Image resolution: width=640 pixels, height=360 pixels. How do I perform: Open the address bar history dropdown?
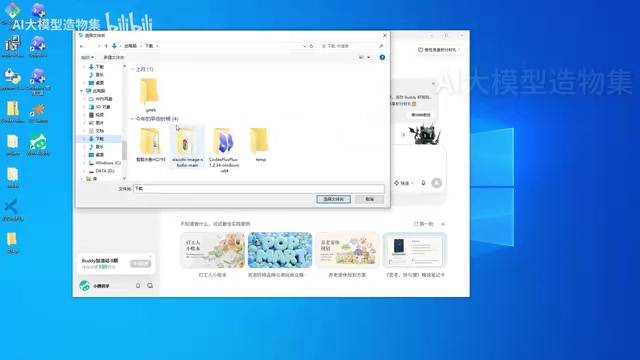[304, 46]
